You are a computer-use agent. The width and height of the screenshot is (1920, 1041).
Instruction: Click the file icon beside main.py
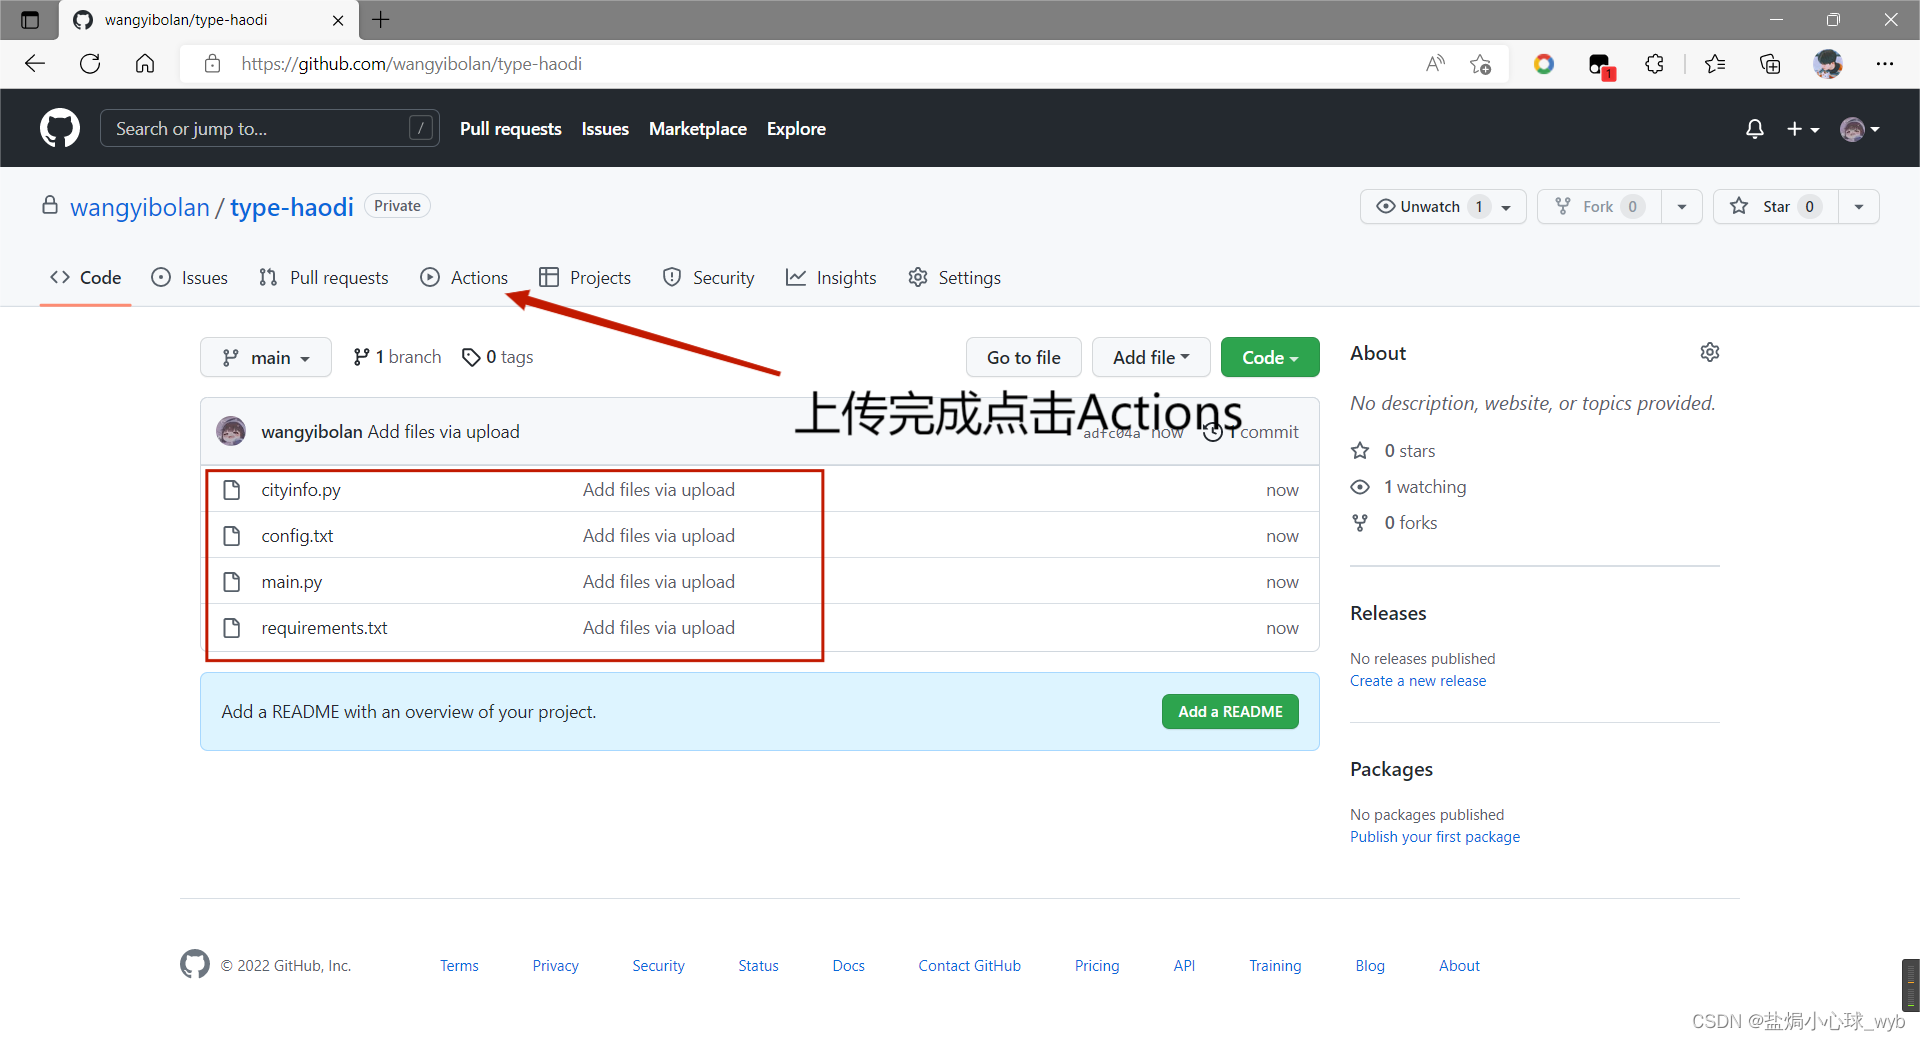tap(232, 582)
